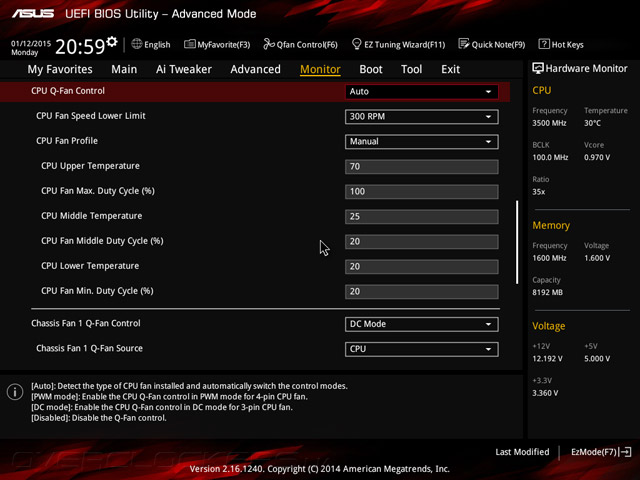Select Chassis Fan 1 Q-Fan Source label
This screenshot has width=640, height=480.
point(89,348)
